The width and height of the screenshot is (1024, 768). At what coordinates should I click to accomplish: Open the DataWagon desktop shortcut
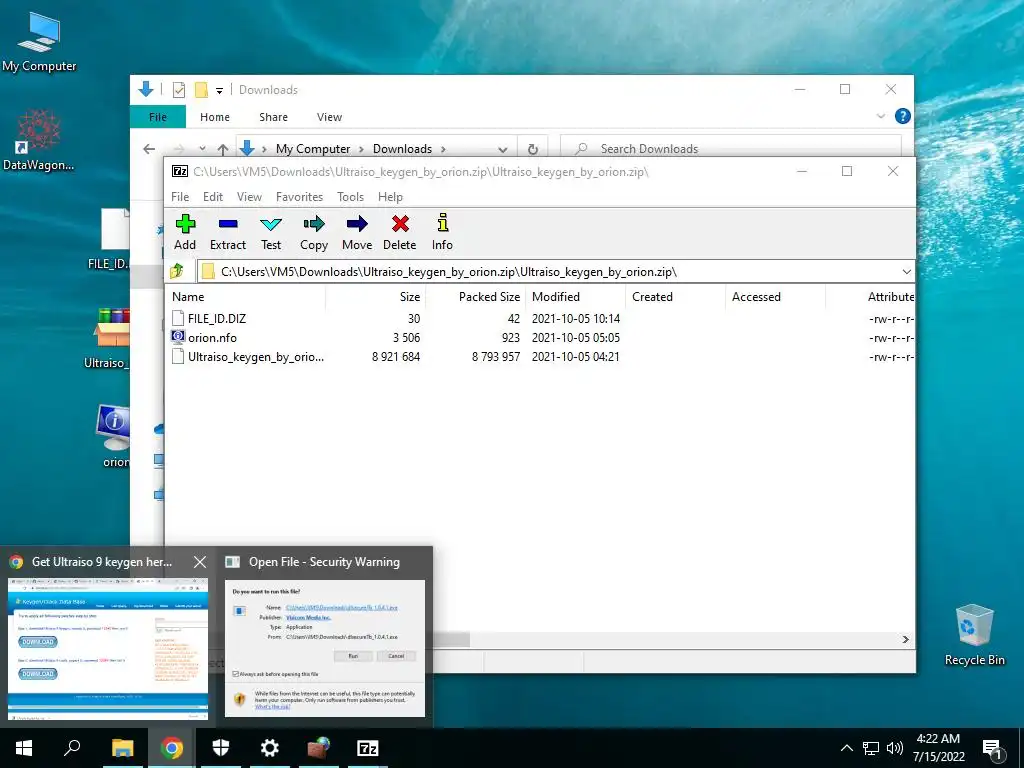pyautogui.click(x=39, y=140)
